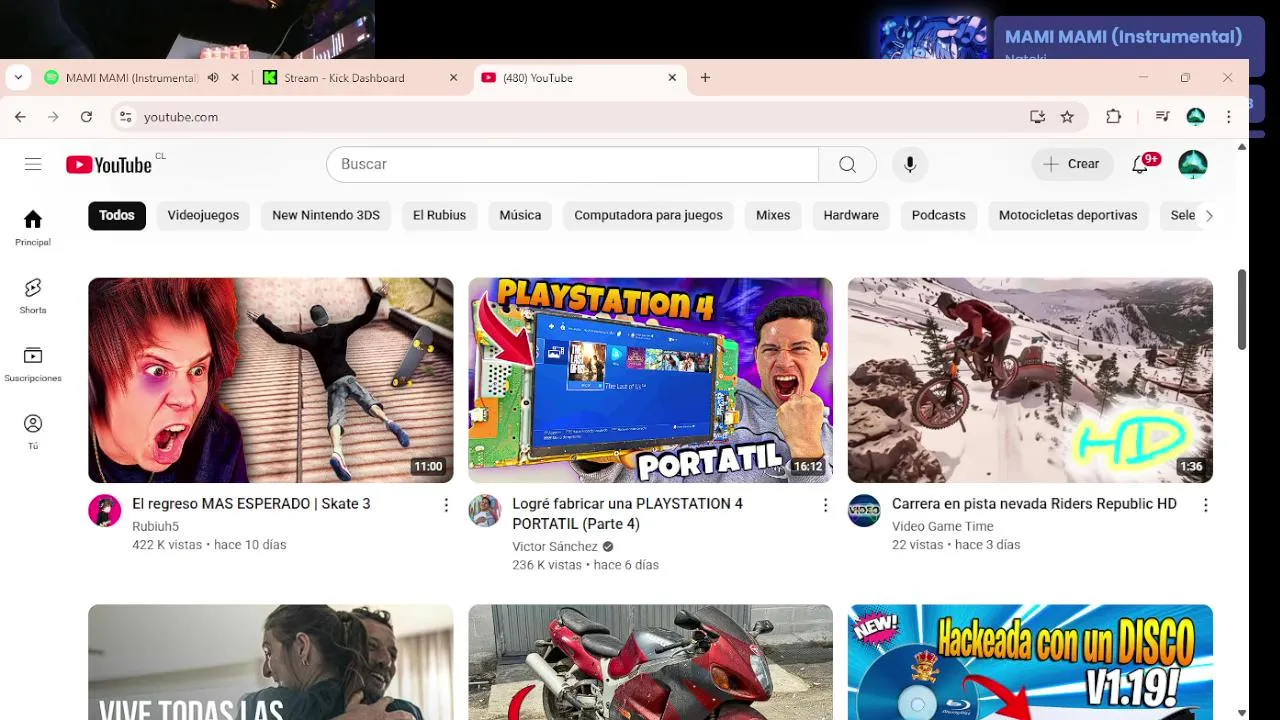
Task: Open the VIVE TODAS LAS thumbnail
Action: click(x=271, y=662)
